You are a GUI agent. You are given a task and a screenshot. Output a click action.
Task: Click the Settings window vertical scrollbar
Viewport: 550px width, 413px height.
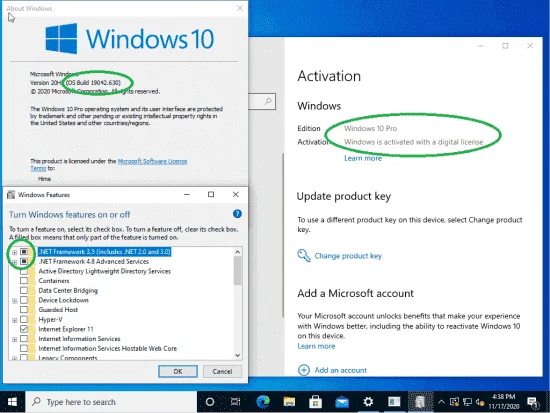[283, 235]
